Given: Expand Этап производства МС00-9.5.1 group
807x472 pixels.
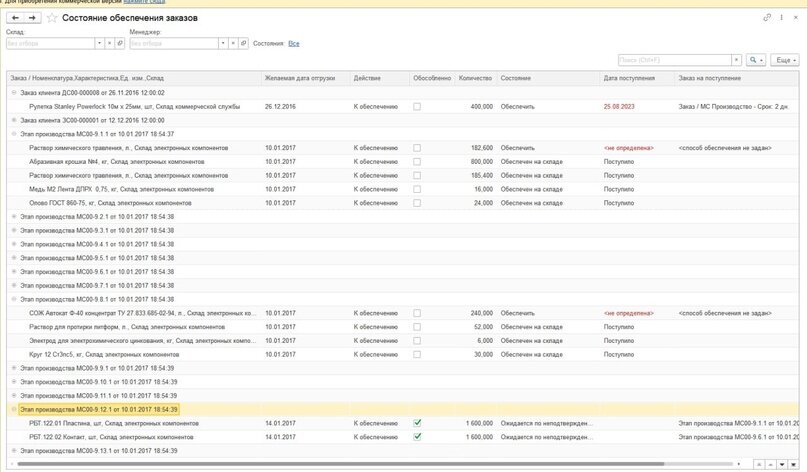Looking at the screenshot, I should [14, 258].
